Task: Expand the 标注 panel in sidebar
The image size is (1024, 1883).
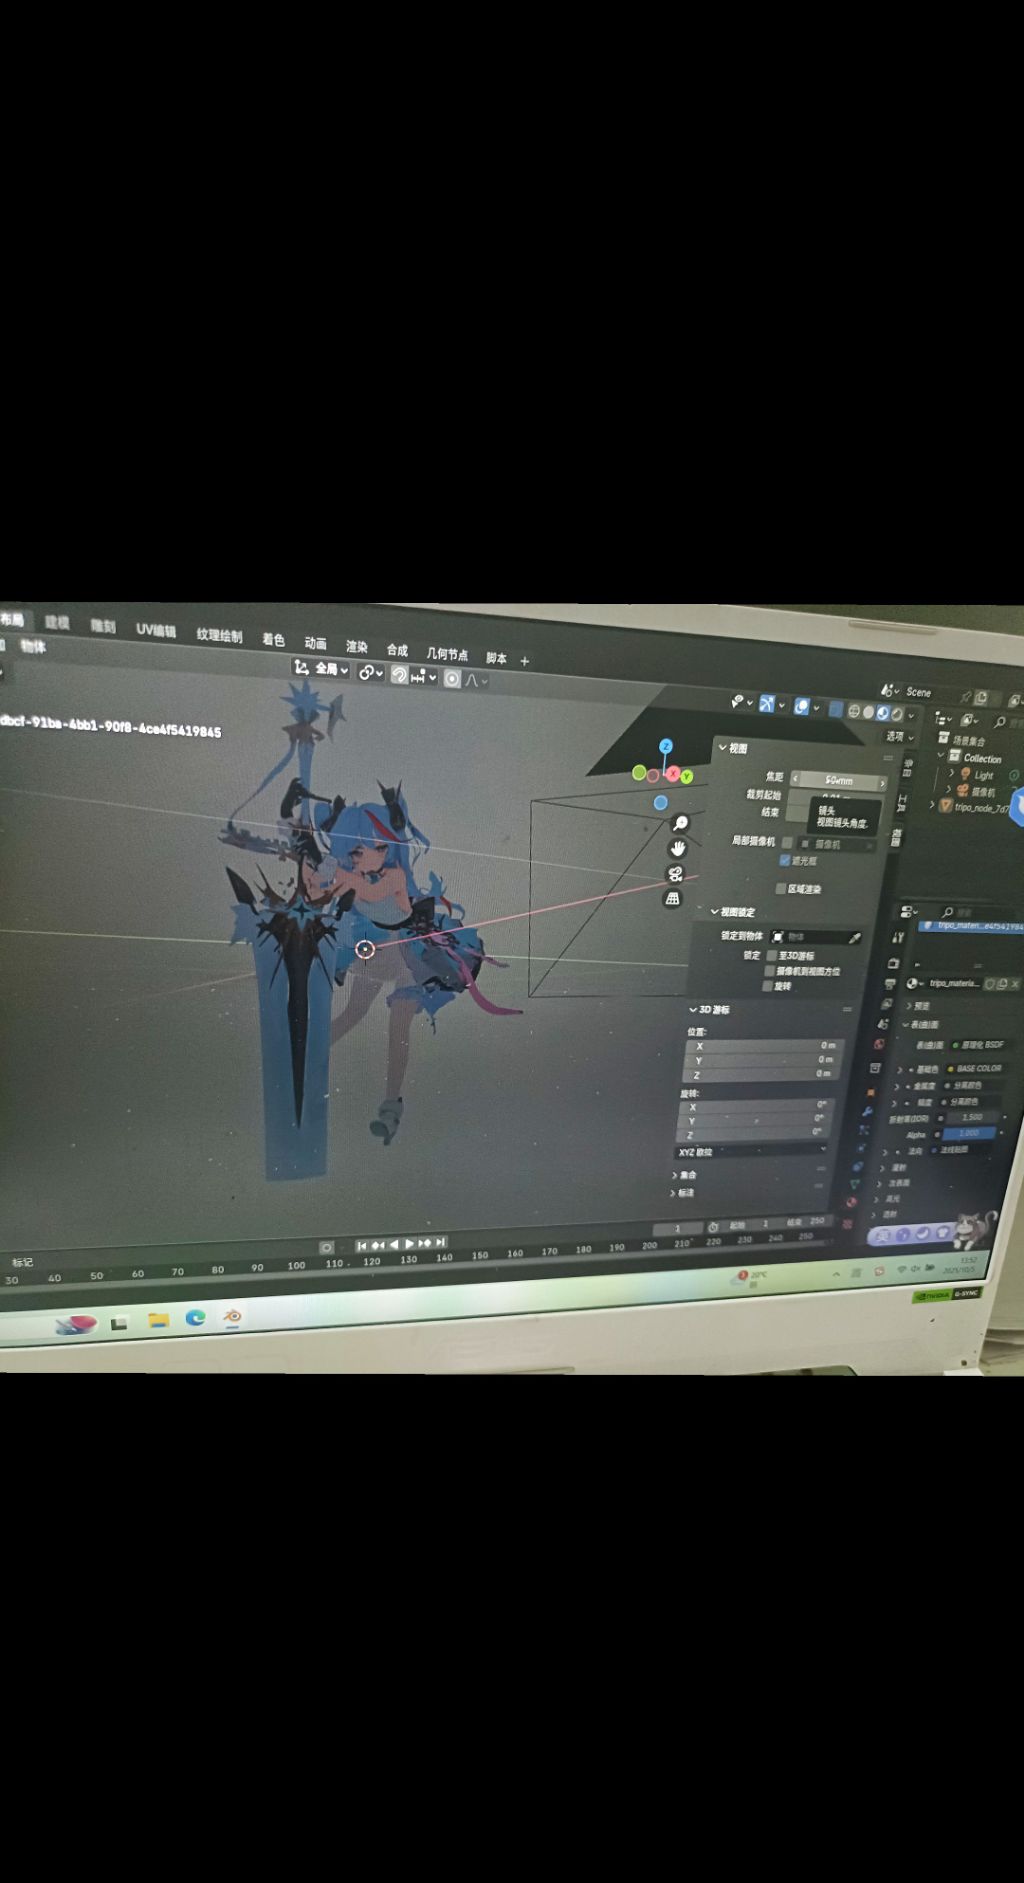Action: tap(682, 1192)
